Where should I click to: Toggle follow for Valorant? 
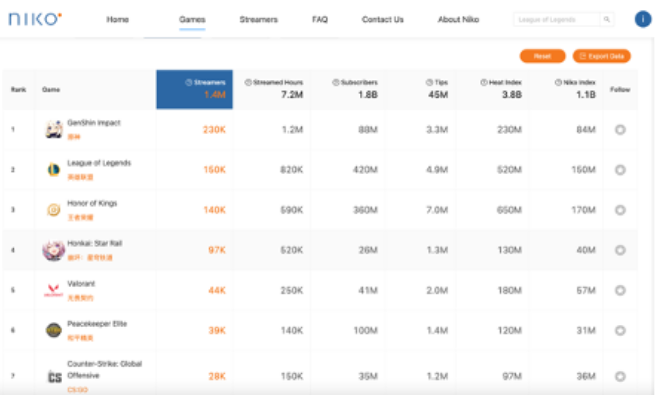pyautogui.click(x=620, y=290)
